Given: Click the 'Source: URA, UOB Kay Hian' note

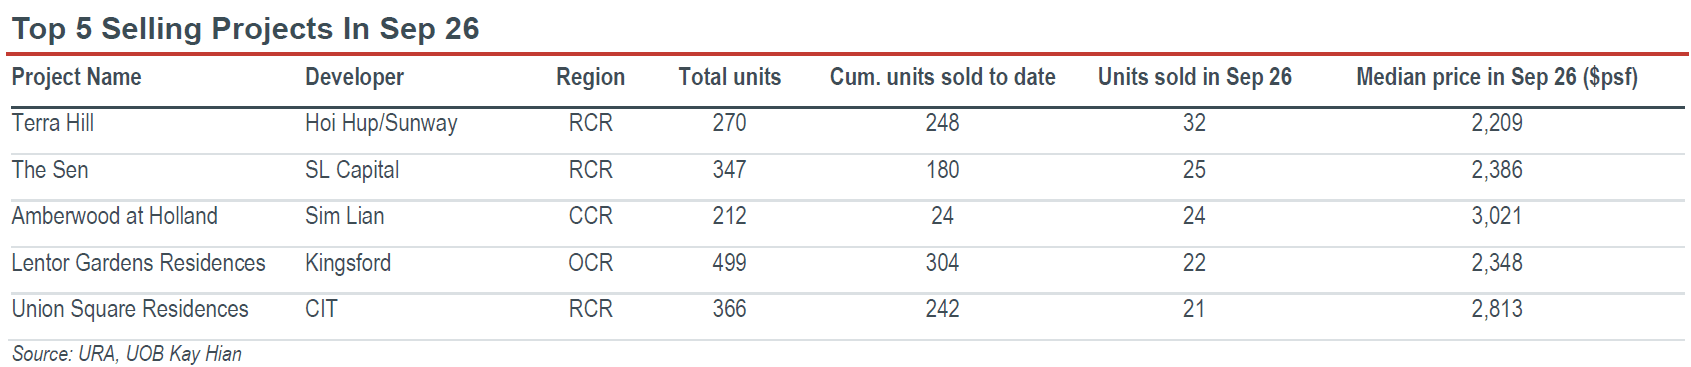Looking at the screenshot, I should tap(126, 354).
